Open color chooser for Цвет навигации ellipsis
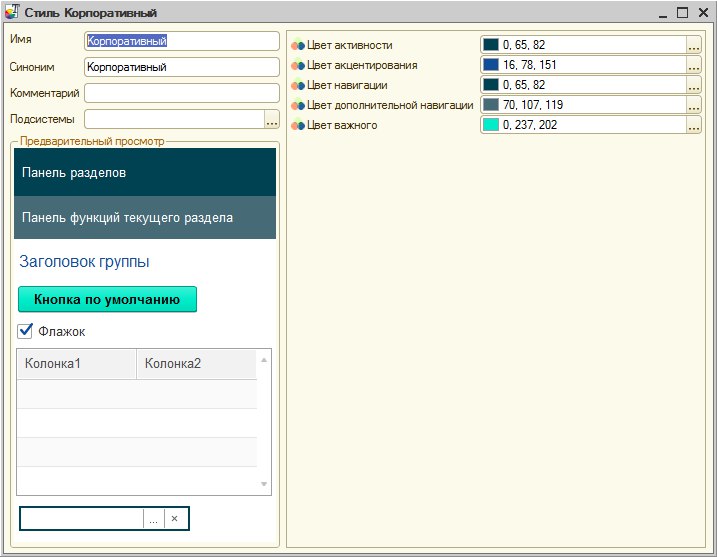717x557 pixels. (694, 85)
